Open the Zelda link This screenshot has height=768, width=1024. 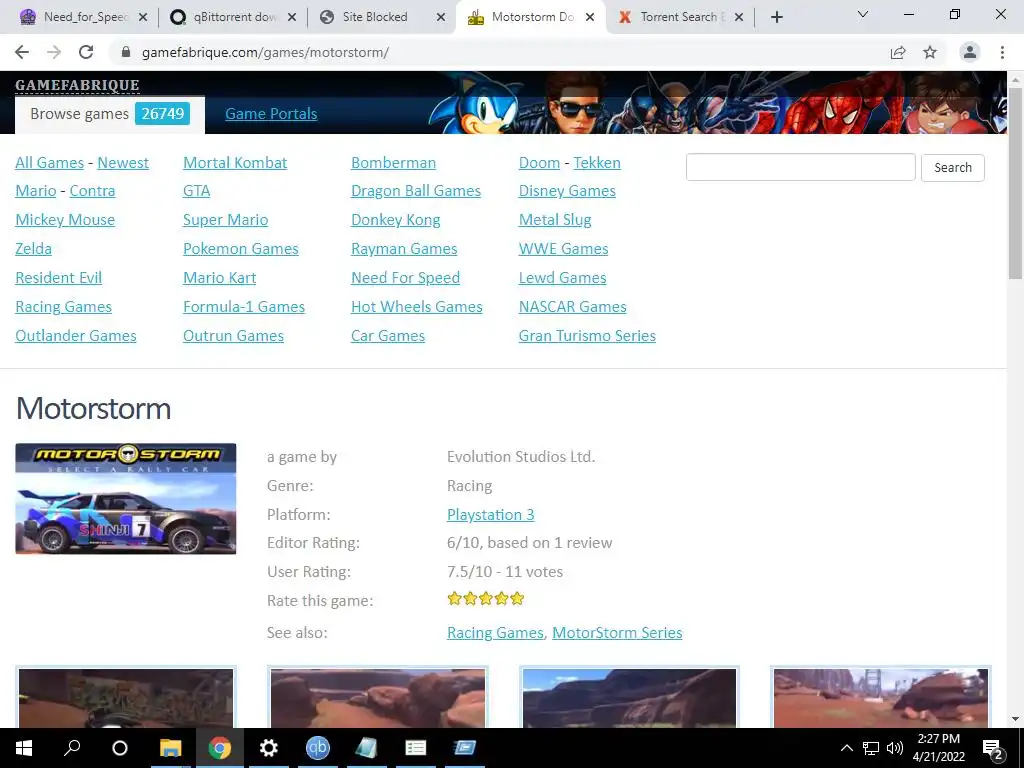tap(33, 249)
